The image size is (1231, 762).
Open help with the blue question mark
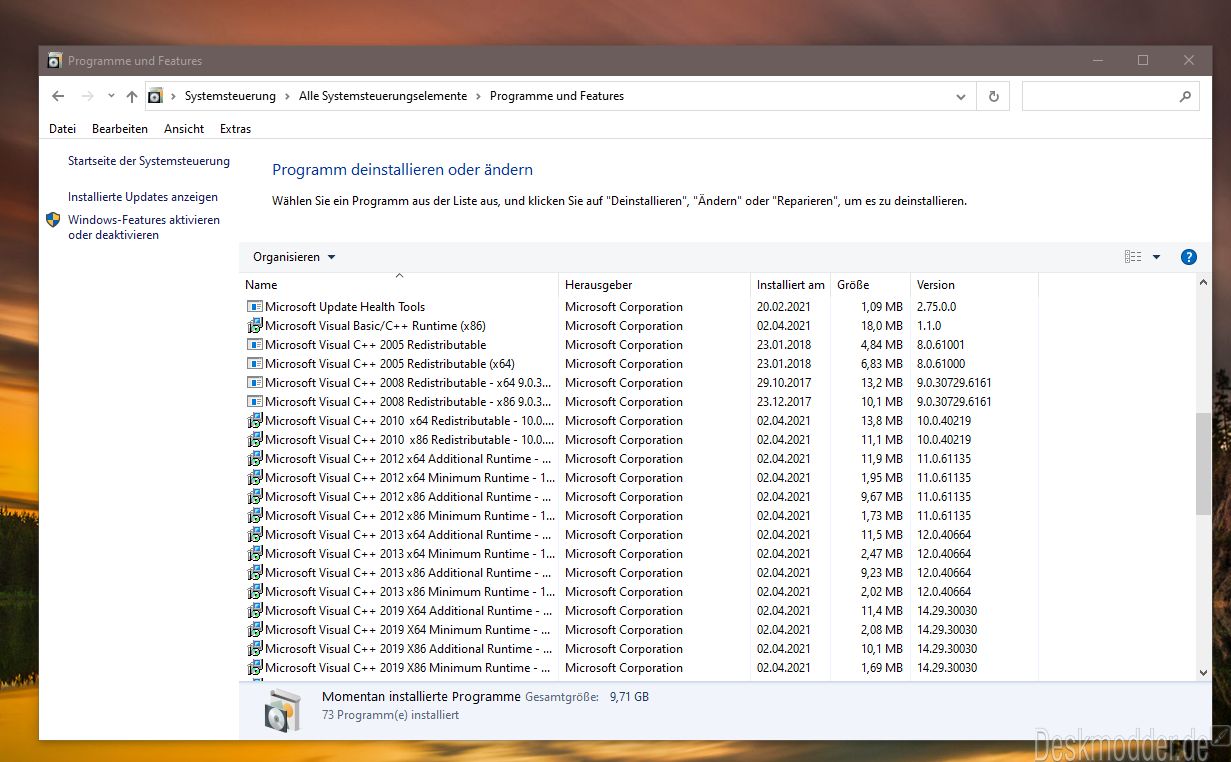click(1189, 257)
